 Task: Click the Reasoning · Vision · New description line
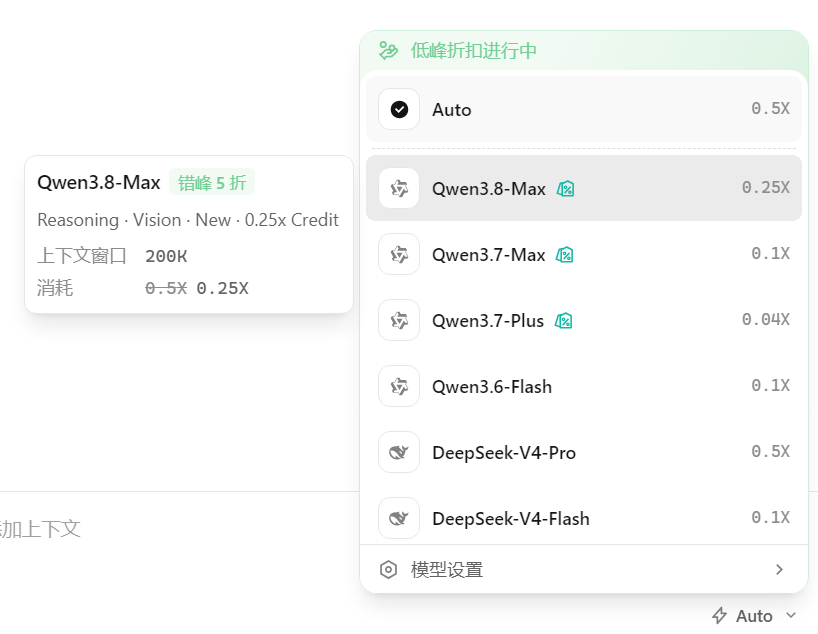(x=188, y=220)
